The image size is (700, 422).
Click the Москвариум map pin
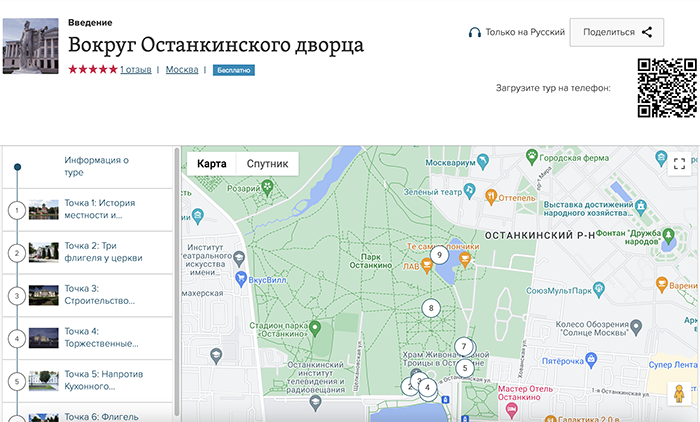coord(483,162)
